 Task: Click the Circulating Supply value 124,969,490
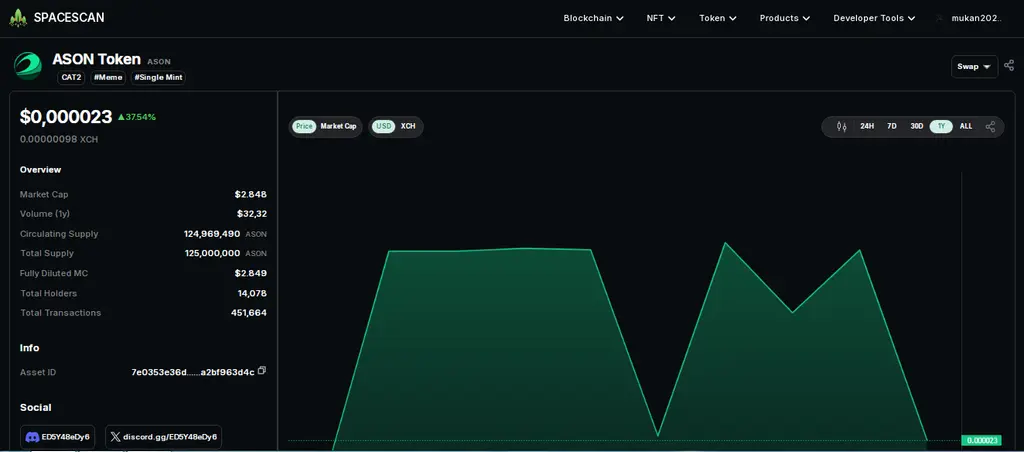[212, 233]
